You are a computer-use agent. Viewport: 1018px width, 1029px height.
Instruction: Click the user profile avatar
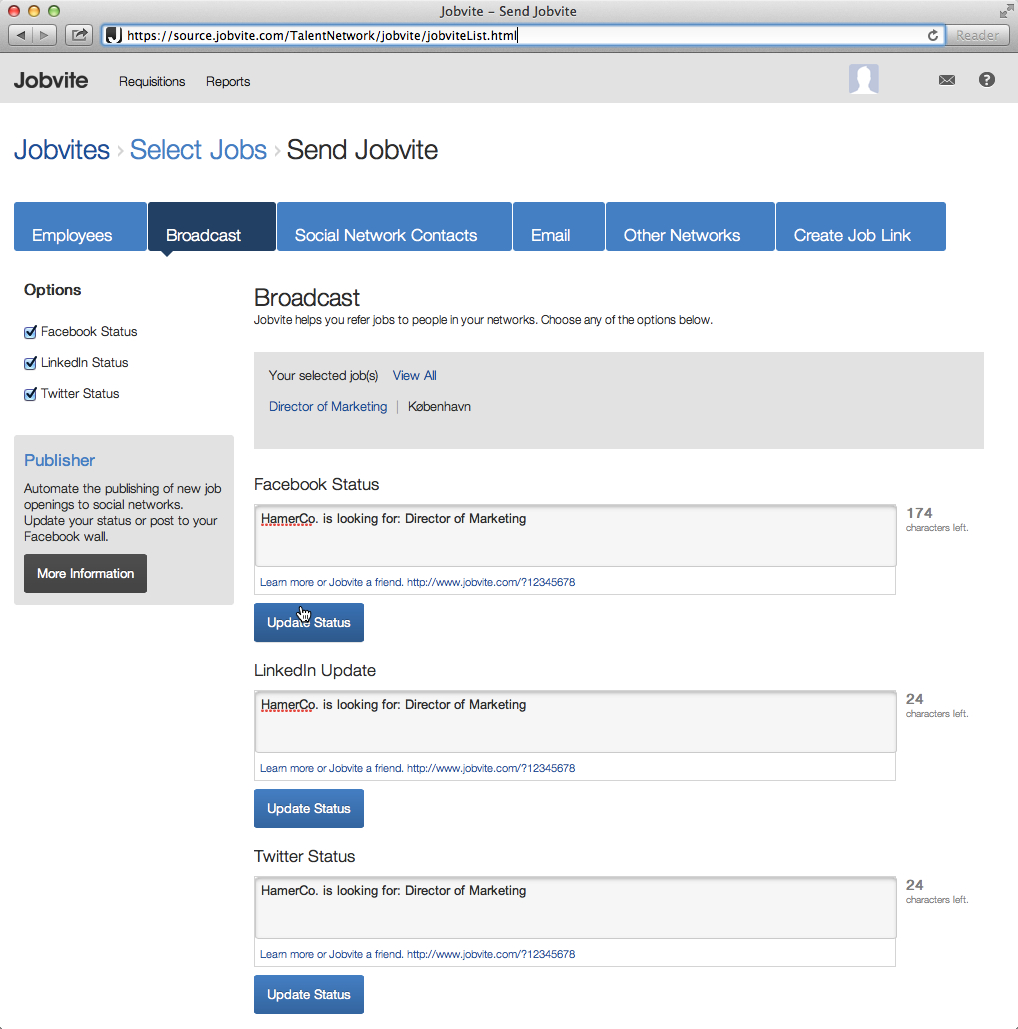point(863,80)
